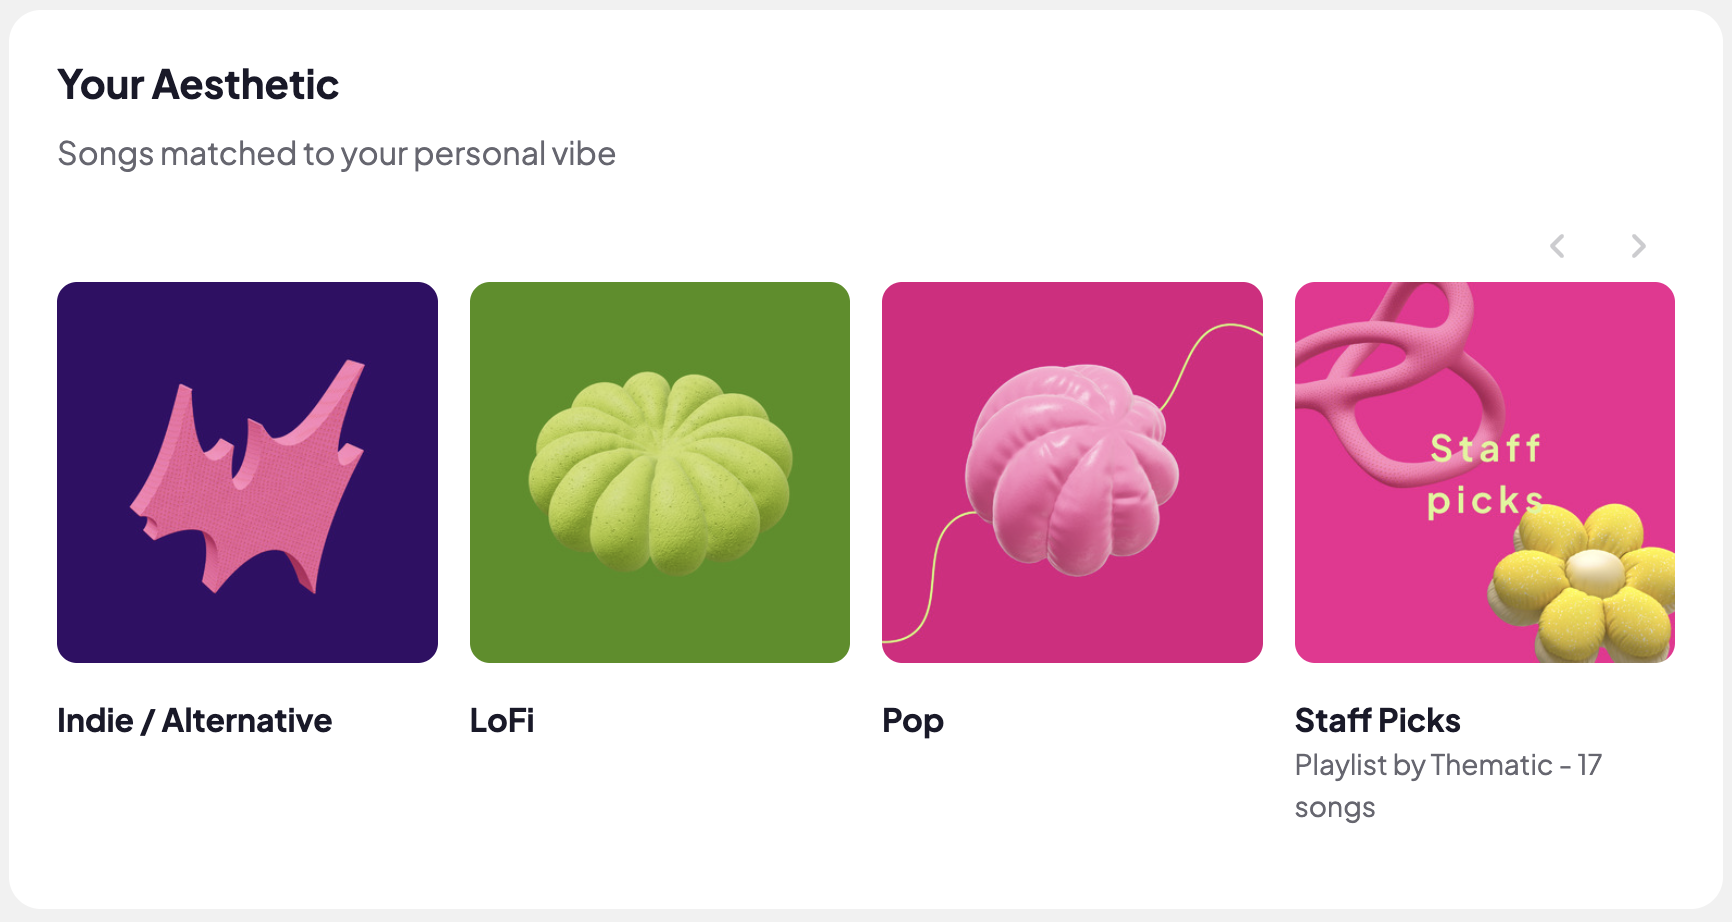The image size is (1732, 922).
Task: Click the Indie / Alternative title
Action: pos(194,720)
